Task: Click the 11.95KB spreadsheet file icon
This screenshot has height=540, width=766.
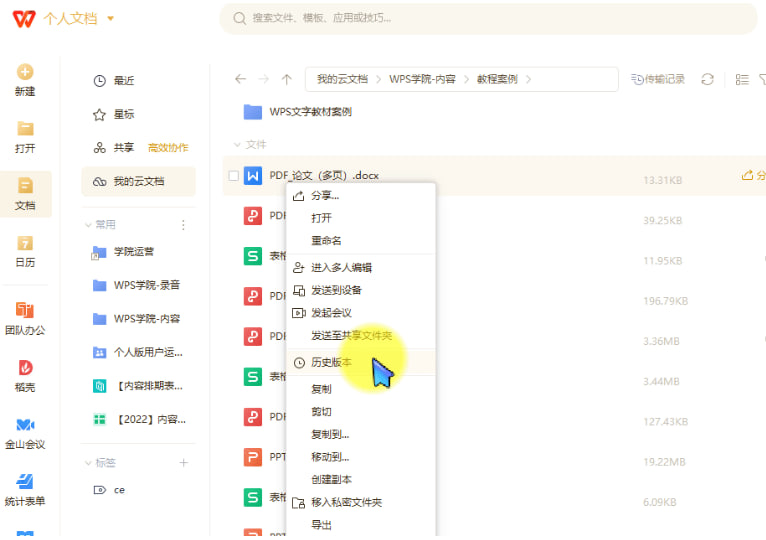Action: tap(253, 256)
